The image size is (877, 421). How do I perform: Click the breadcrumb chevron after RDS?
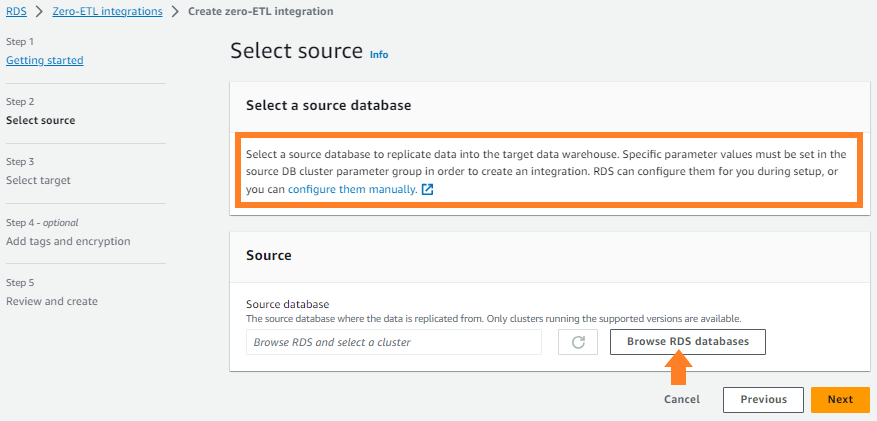click(39, 11)
